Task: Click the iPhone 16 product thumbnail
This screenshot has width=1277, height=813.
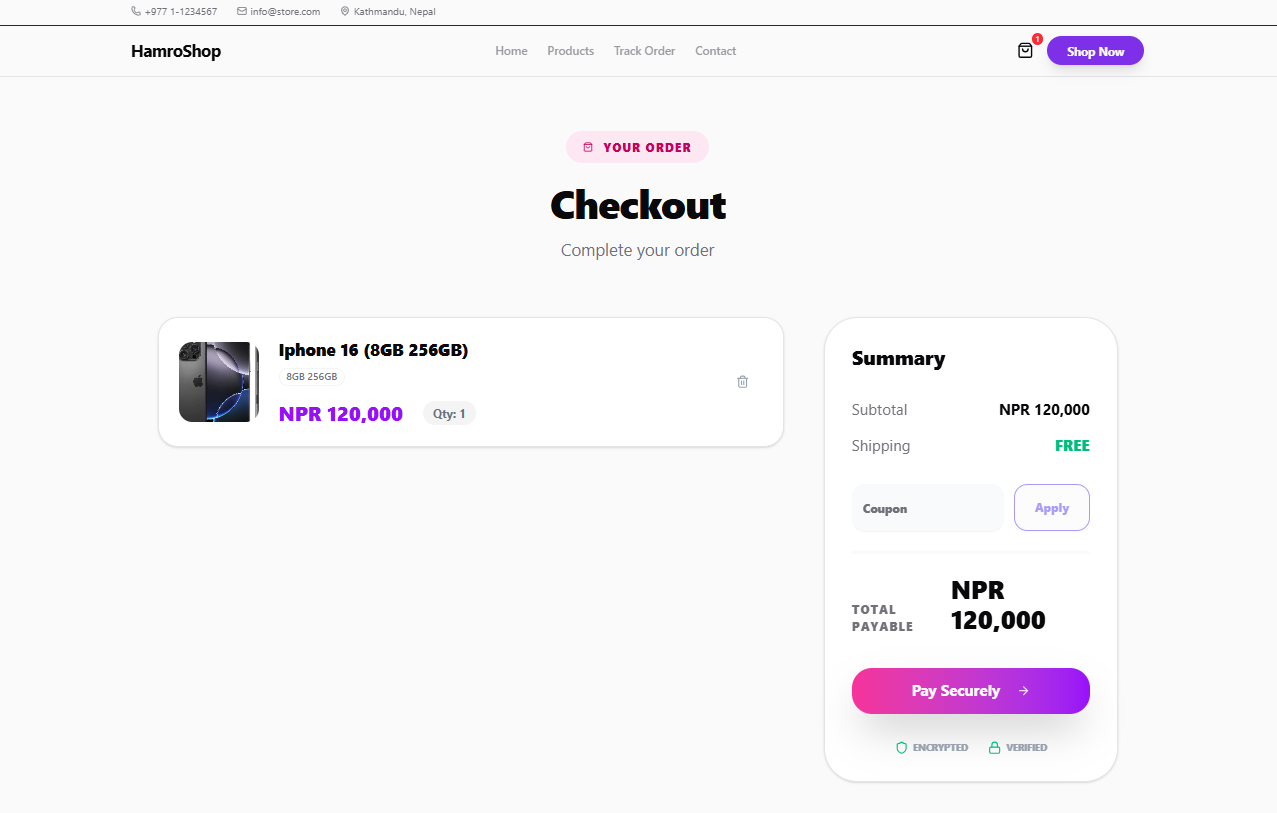Action: pyautogui.click(x=219, y=382)
